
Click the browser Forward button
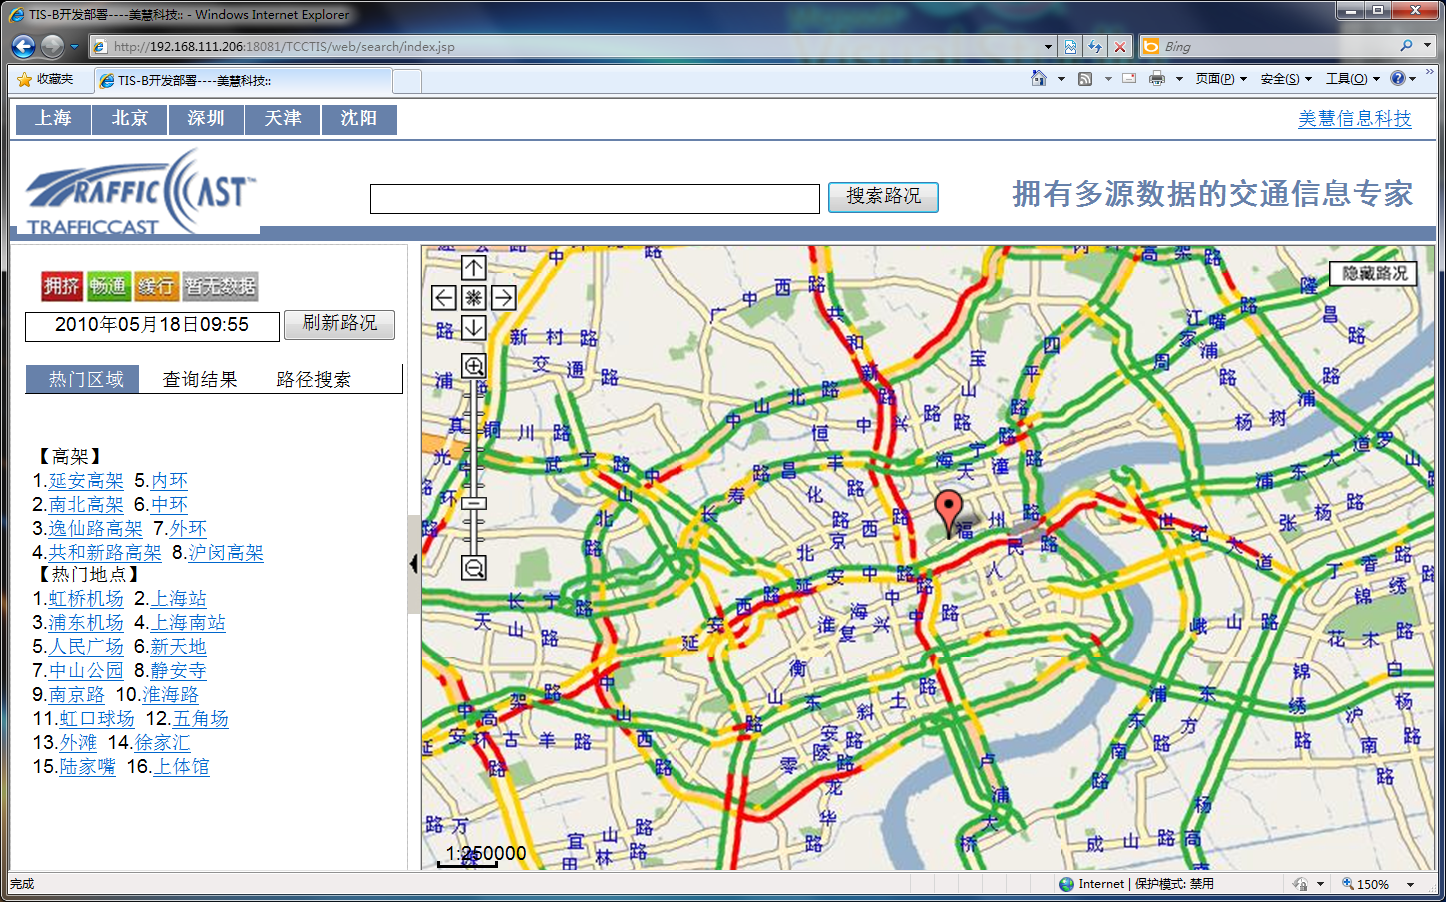pyautogui.click(x=53, y=46)
